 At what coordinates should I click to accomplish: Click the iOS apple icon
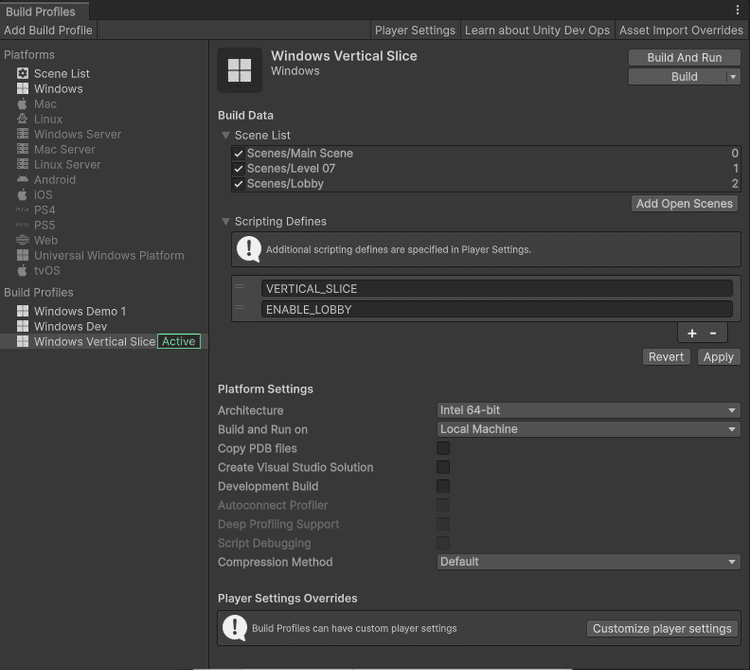pos(22,195)
